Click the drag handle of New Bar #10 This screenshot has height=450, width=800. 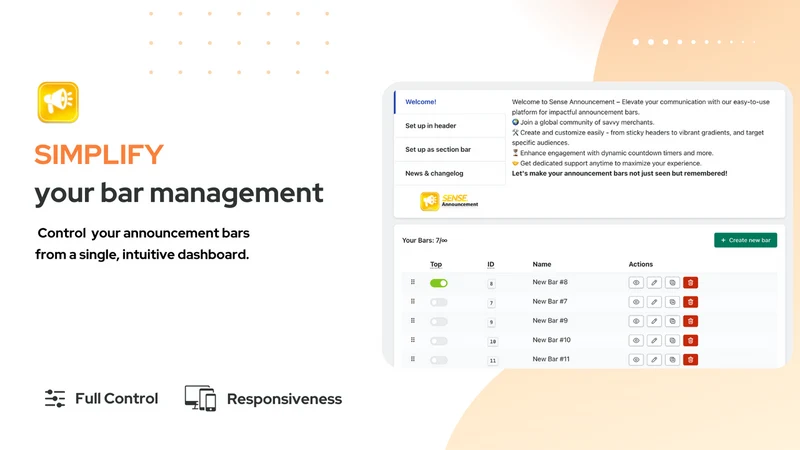click(x=413, y=340)
